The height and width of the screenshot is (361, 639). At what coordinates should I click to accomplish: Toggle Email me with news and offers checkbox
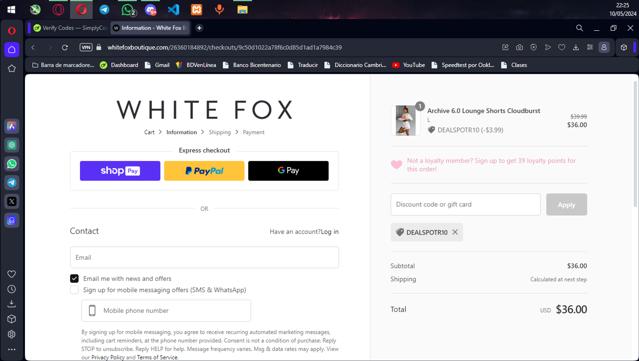(74, 278)
